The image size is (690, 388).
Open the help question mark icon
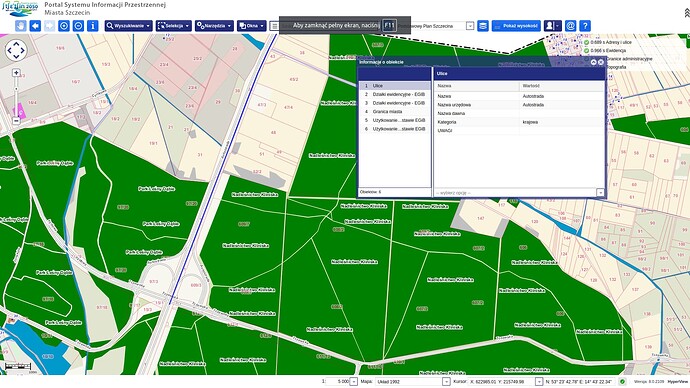(x=585, y=26)
